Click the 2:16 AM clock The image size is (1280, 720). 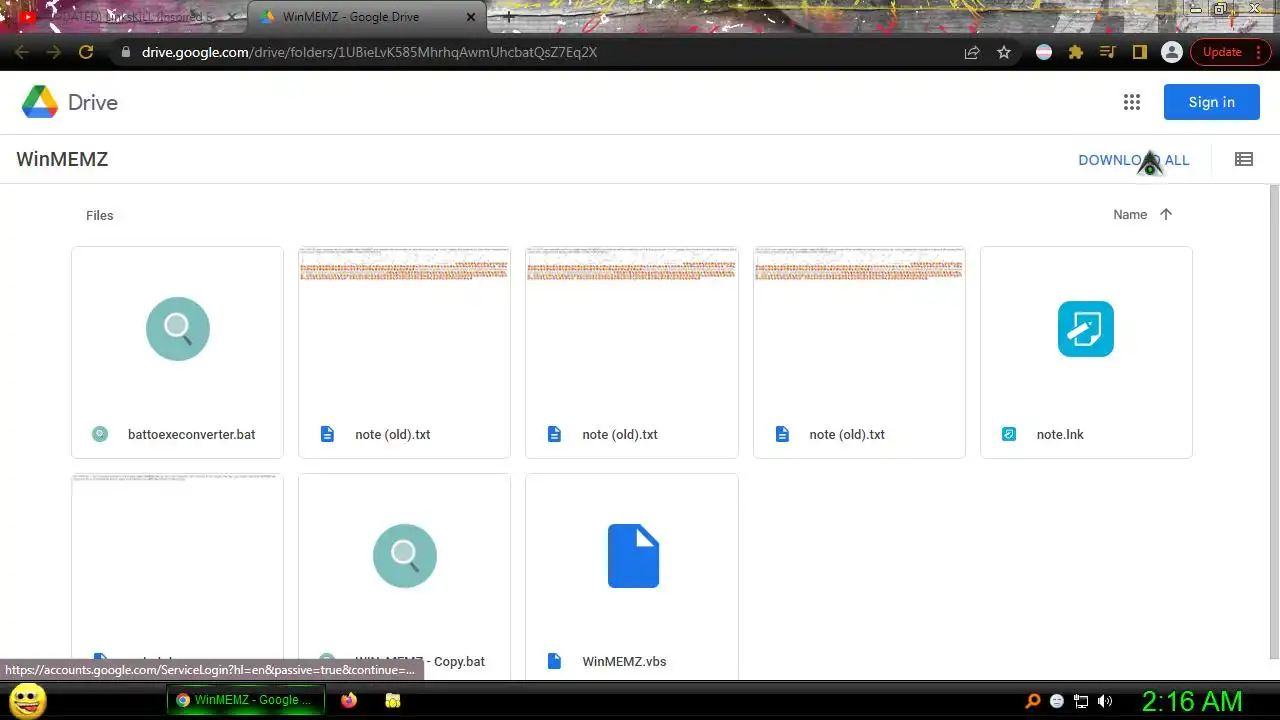coord(1192,701)
